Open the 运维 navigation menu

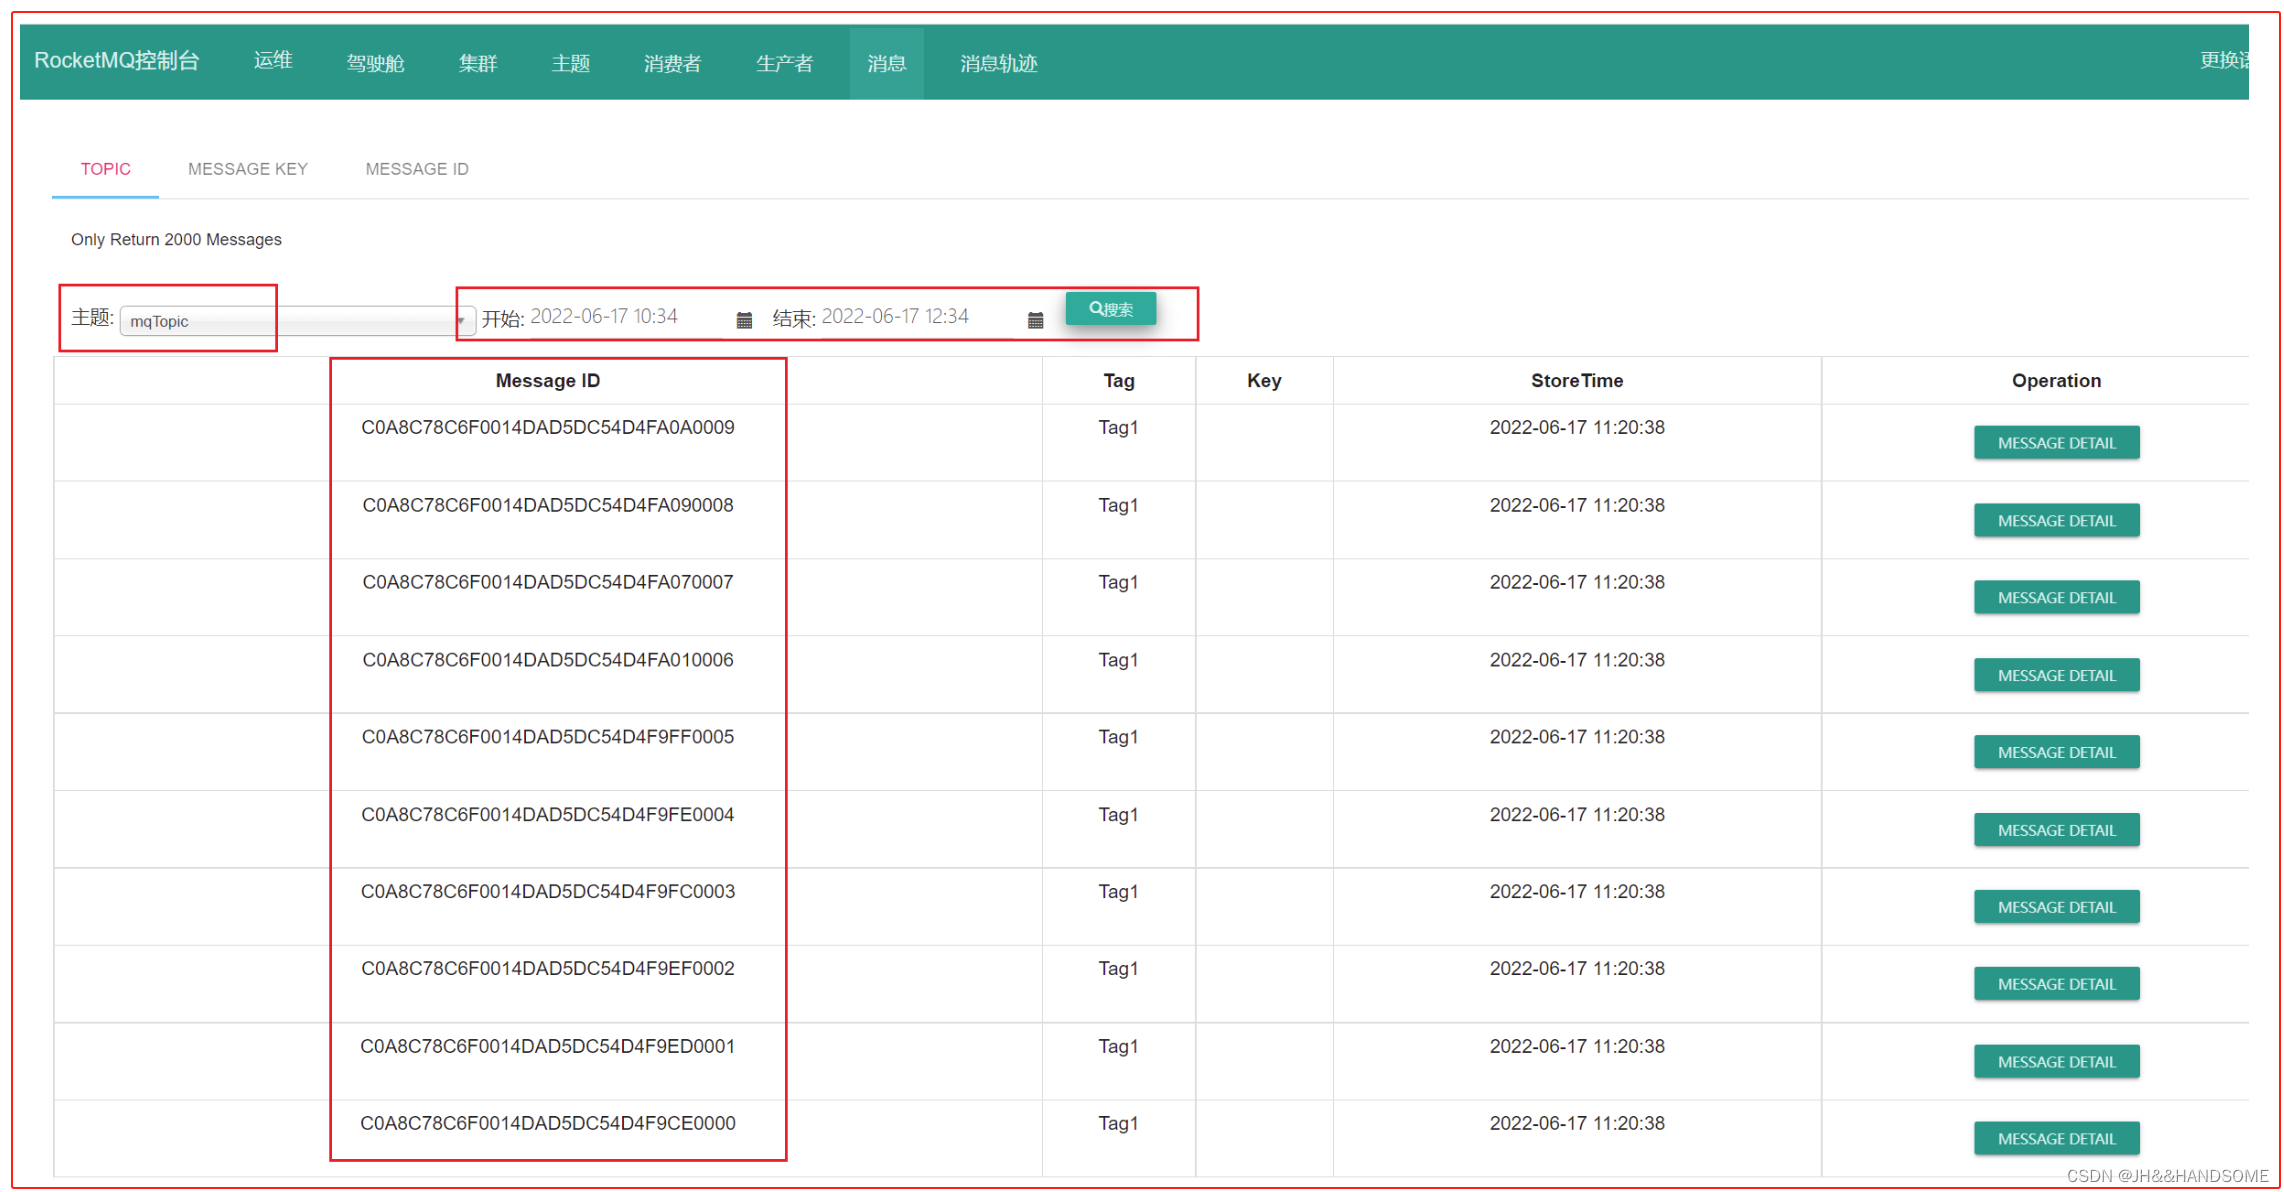pyautogui.click(x=272, y=61)
